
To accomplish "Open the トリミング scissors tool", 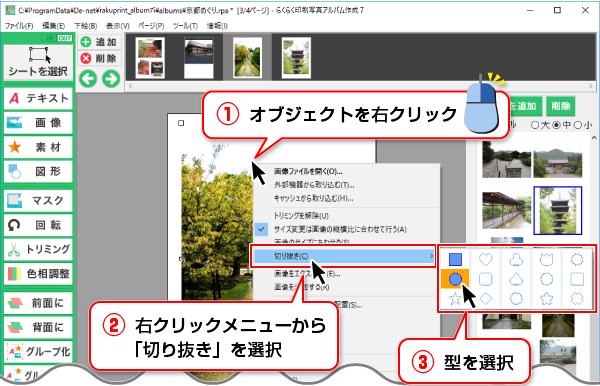I will pyautogui.click(x=38, y=249).
